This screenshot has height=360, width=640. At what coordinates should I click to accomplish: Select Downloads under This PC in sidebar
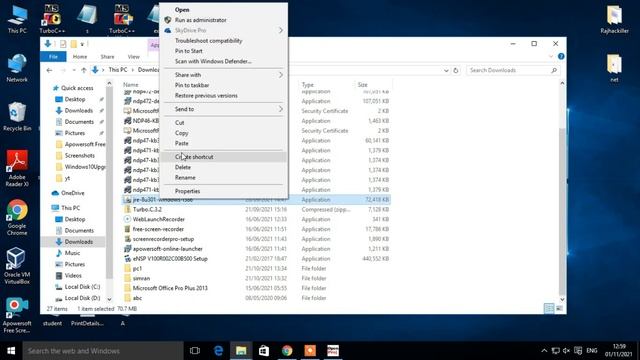point(78,242)
